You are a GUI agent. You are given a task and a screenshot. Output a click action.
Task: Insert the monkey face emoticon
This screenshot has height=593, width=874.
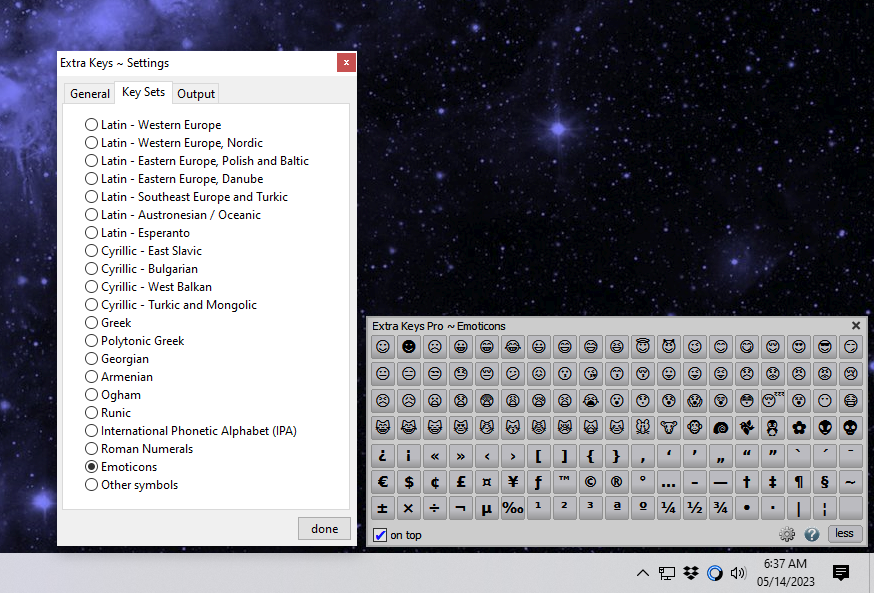[x=695, y=427]
